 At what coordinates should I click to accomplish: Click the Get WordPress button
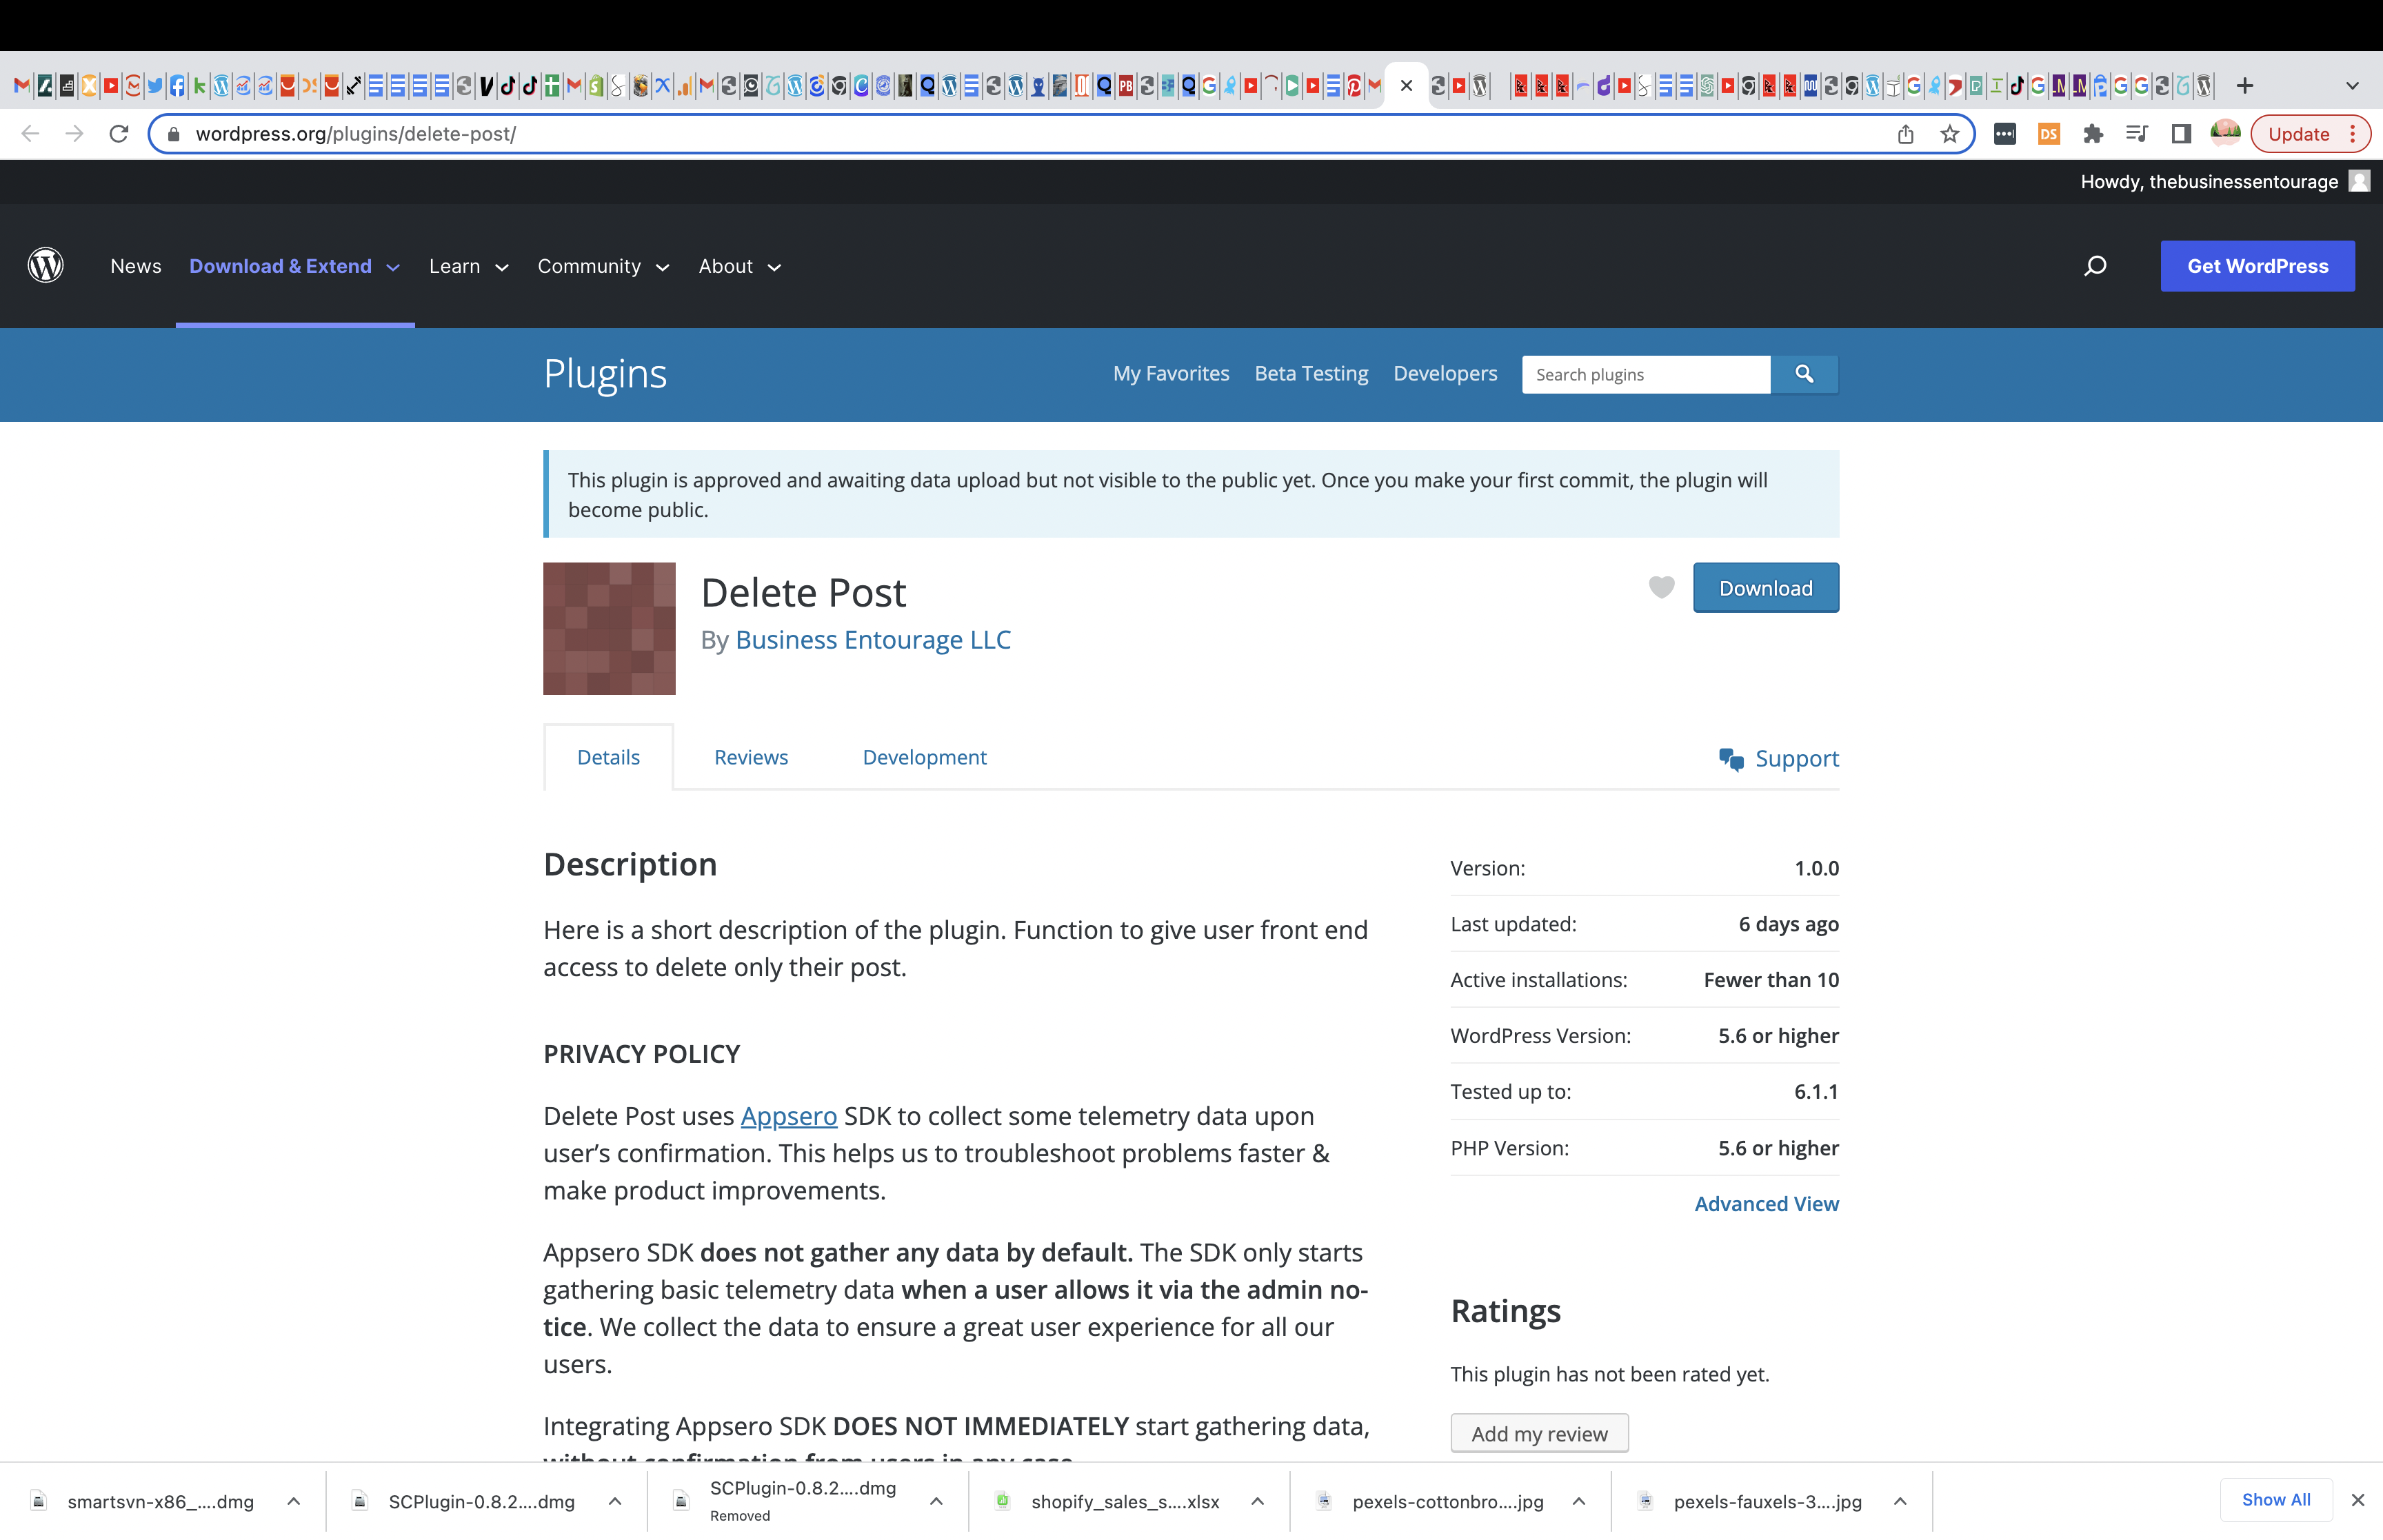(2257, 266)
